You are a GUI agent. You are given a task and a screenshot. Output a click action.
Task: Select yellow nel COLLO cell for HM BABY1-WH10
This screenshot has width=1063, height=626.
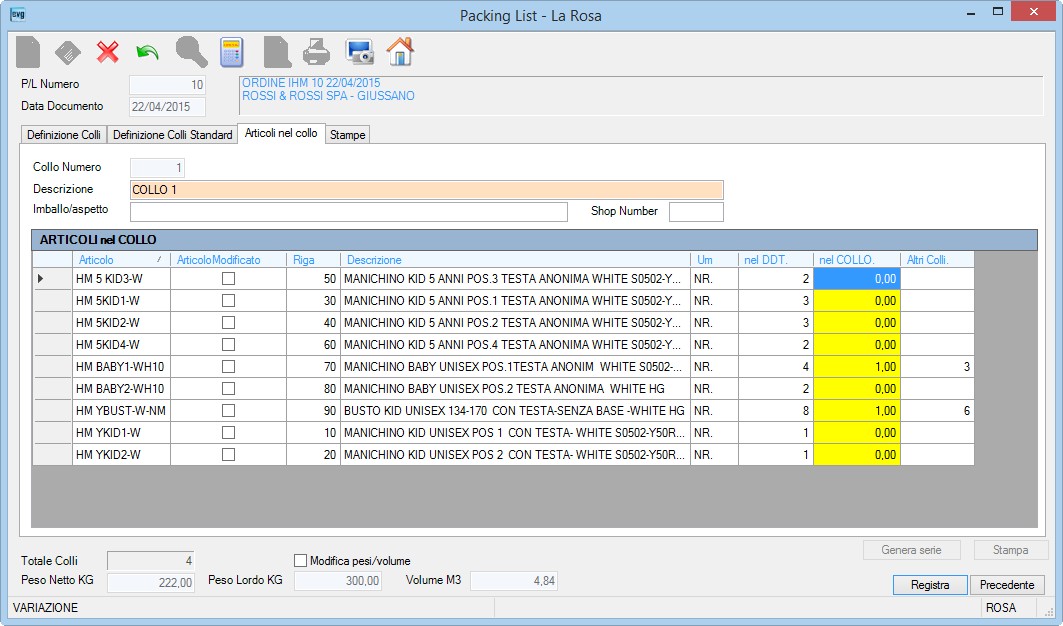(857, 367)
